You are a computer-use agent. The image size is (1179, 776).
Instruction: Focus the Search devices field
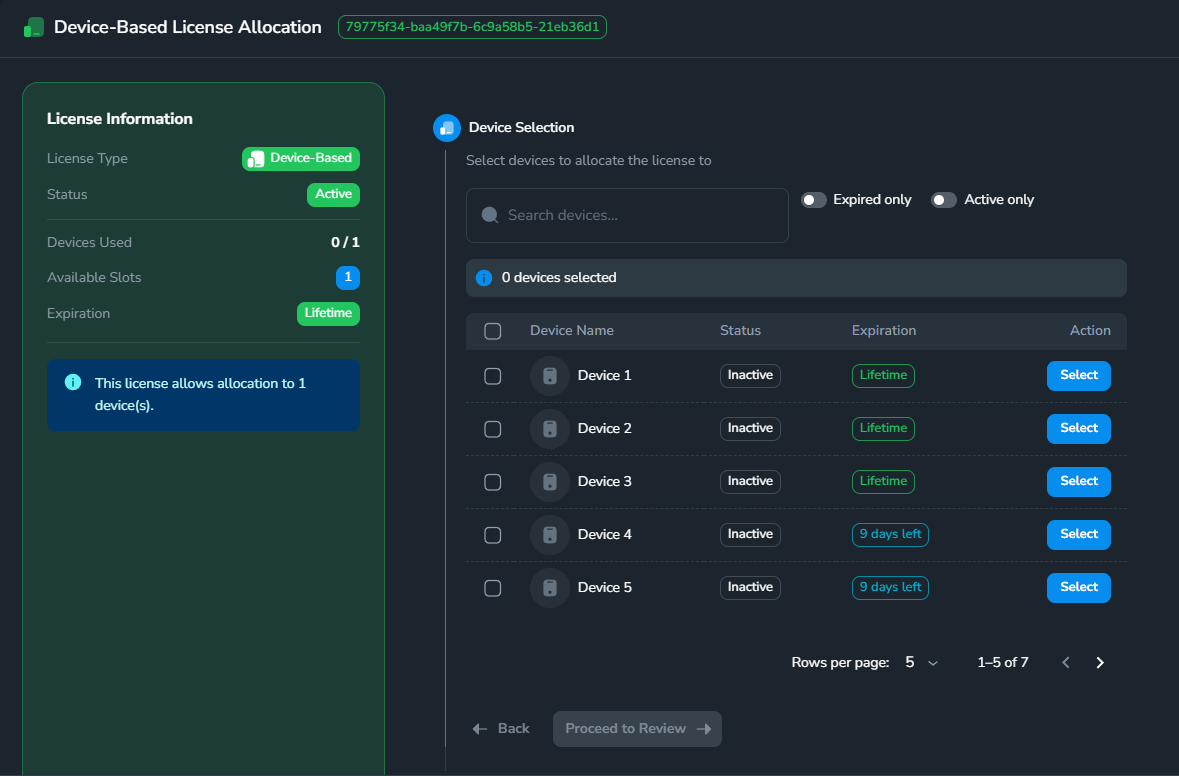click(x=627, y=215)
